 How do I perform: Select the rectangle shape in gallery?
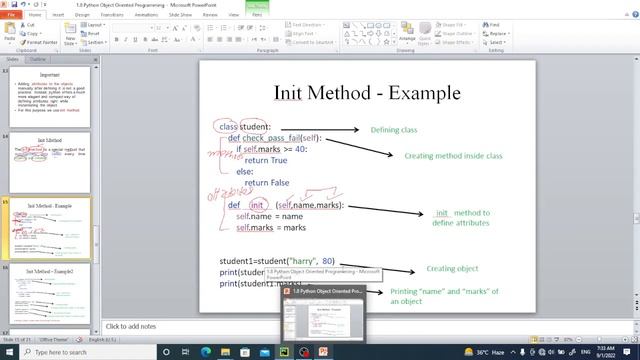click(x=371, y=25)
